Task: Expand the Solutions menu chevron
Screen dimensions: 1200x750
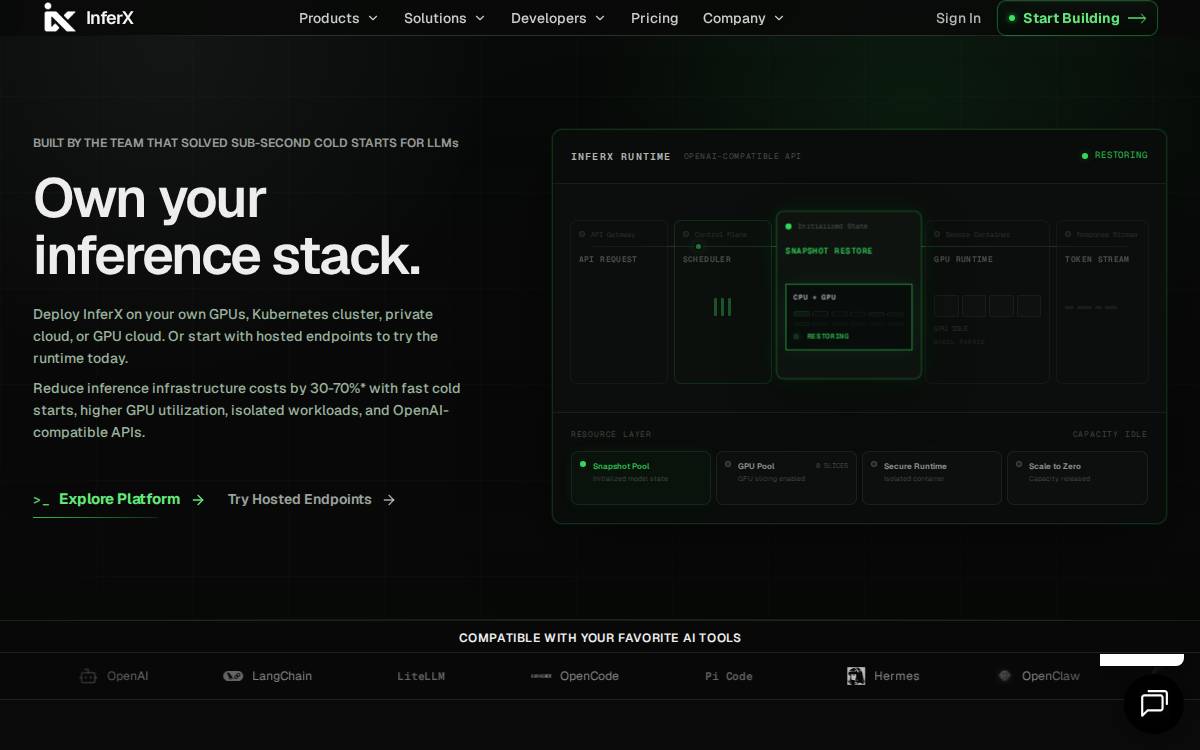Action: point(480,18)
